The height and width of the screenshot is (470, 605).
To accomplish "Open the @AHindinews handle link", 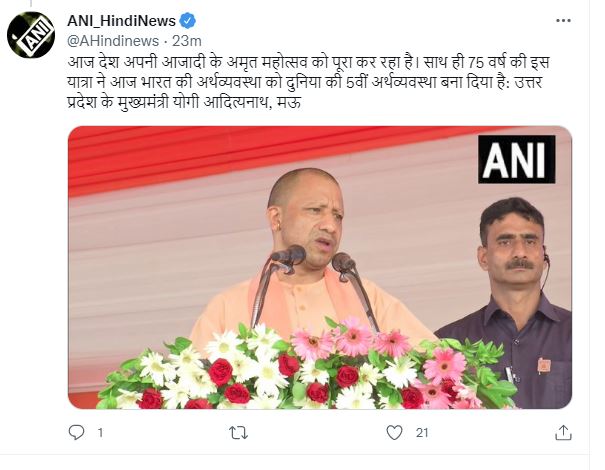I will click(113, 41).
